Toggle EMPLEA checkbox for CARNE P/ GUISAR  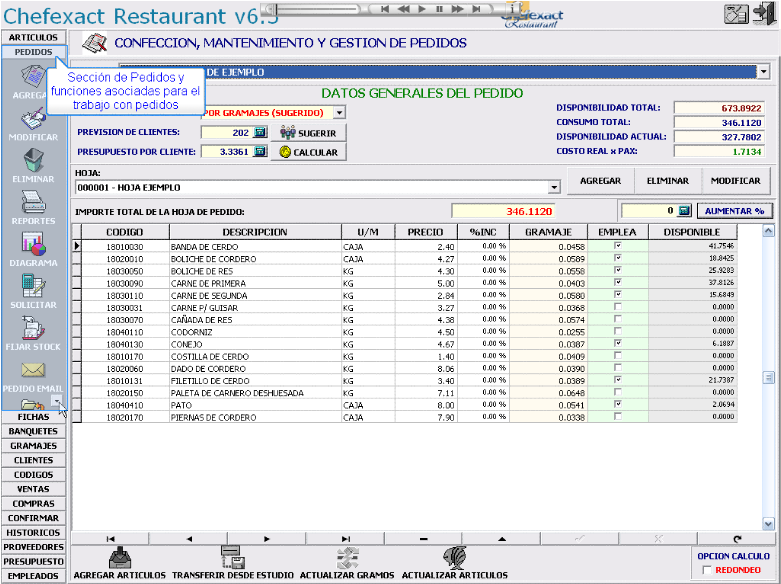[x=618, y=306]
